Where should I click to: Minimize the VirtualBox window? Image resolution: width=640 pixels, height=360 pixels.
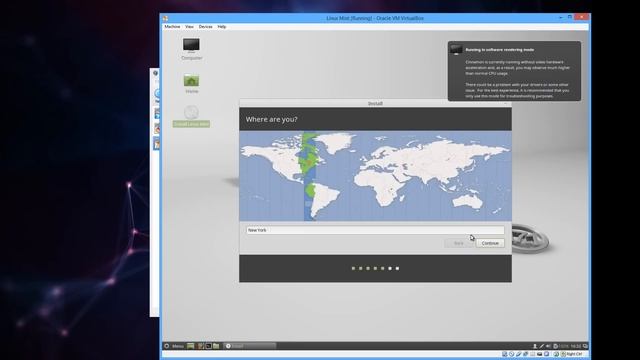[x=561, y=18]
